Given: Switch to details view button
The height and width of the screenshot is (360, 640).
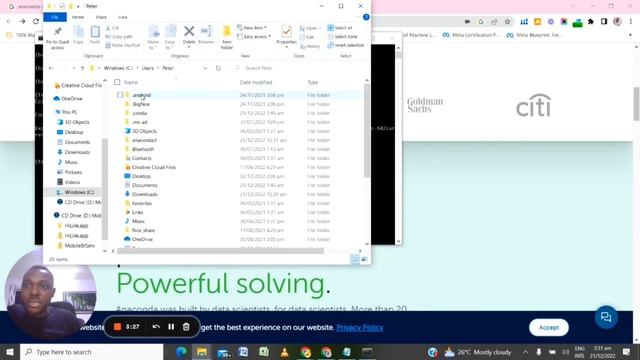Looking at the screenshot, I should click(x=355, y=259).
